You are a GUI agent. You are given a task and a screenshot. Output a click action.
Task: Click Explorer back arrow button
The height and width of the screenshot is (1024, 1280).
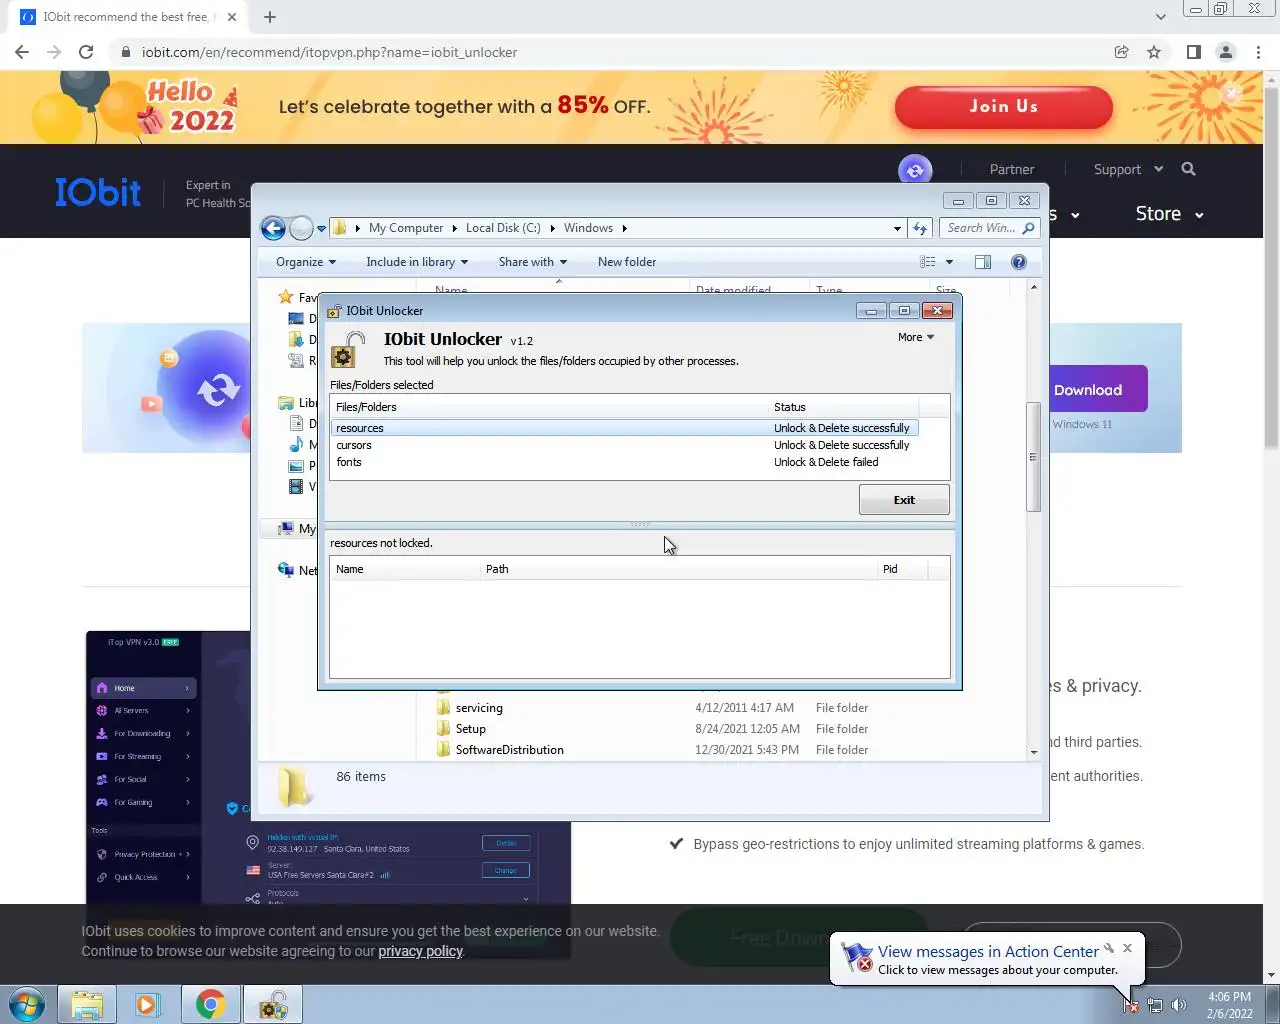[273, 228]
